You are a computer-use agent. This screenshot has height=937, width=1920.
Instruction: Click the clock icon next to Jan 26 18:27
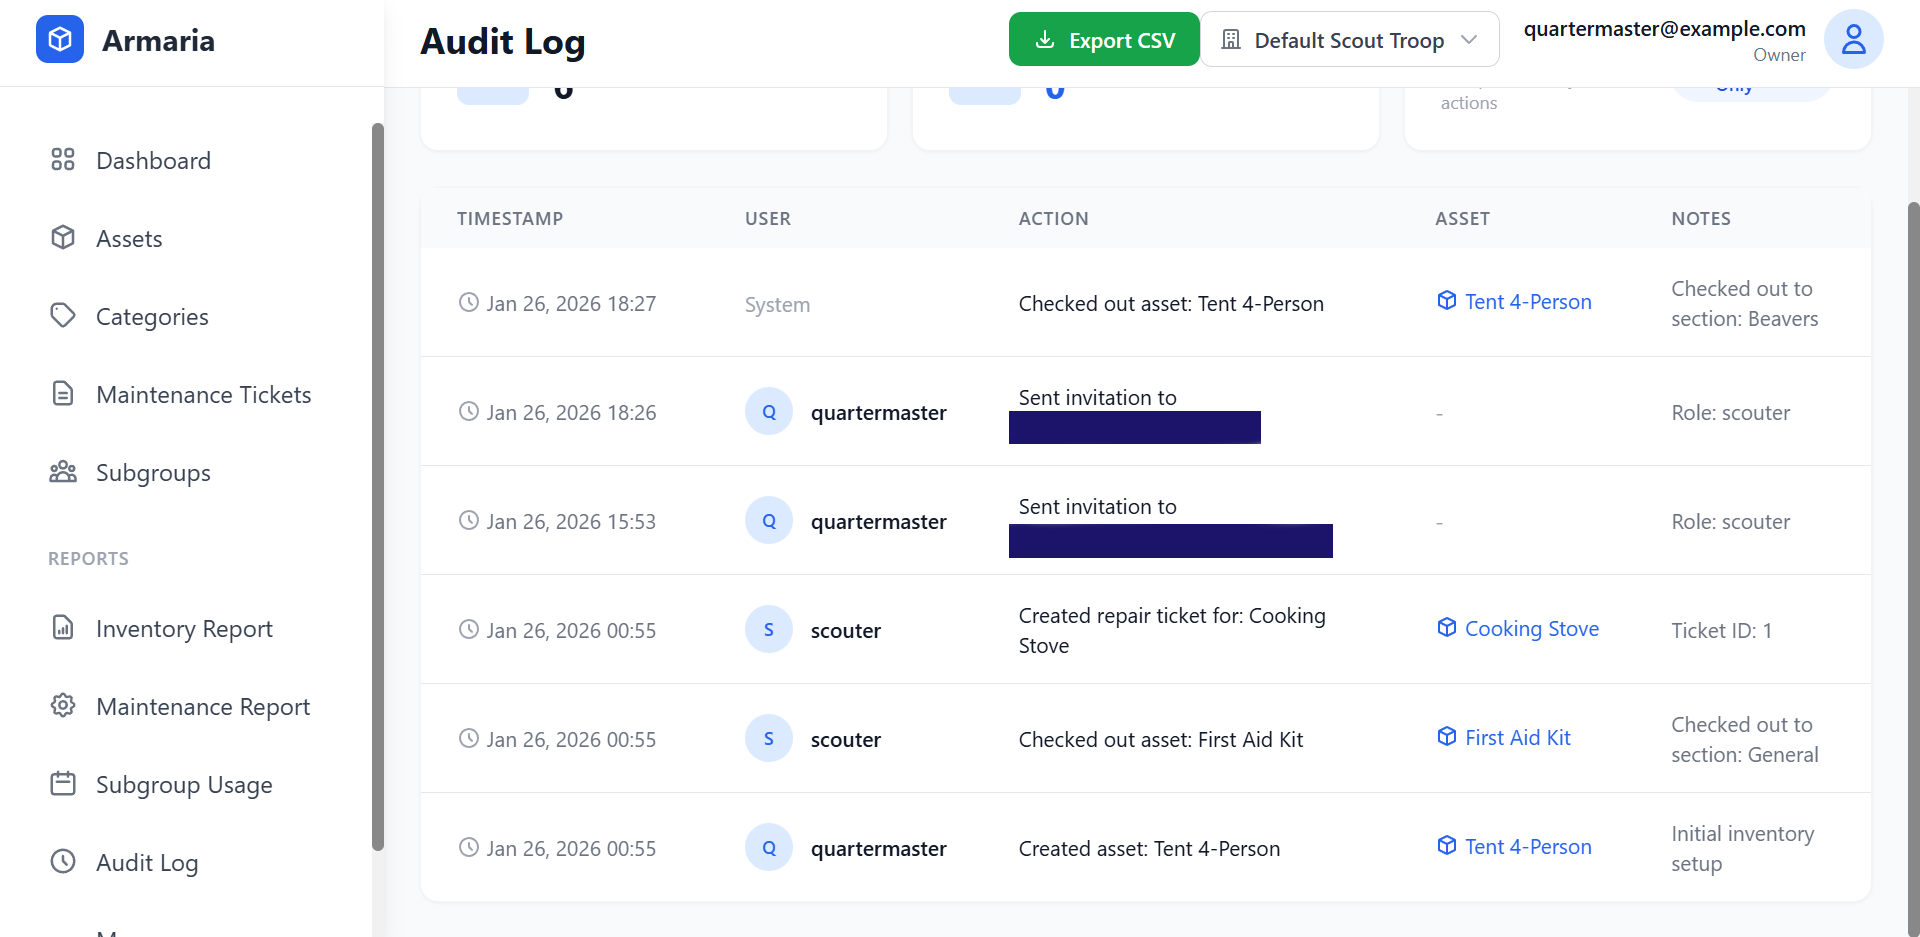tap(470, 302)
